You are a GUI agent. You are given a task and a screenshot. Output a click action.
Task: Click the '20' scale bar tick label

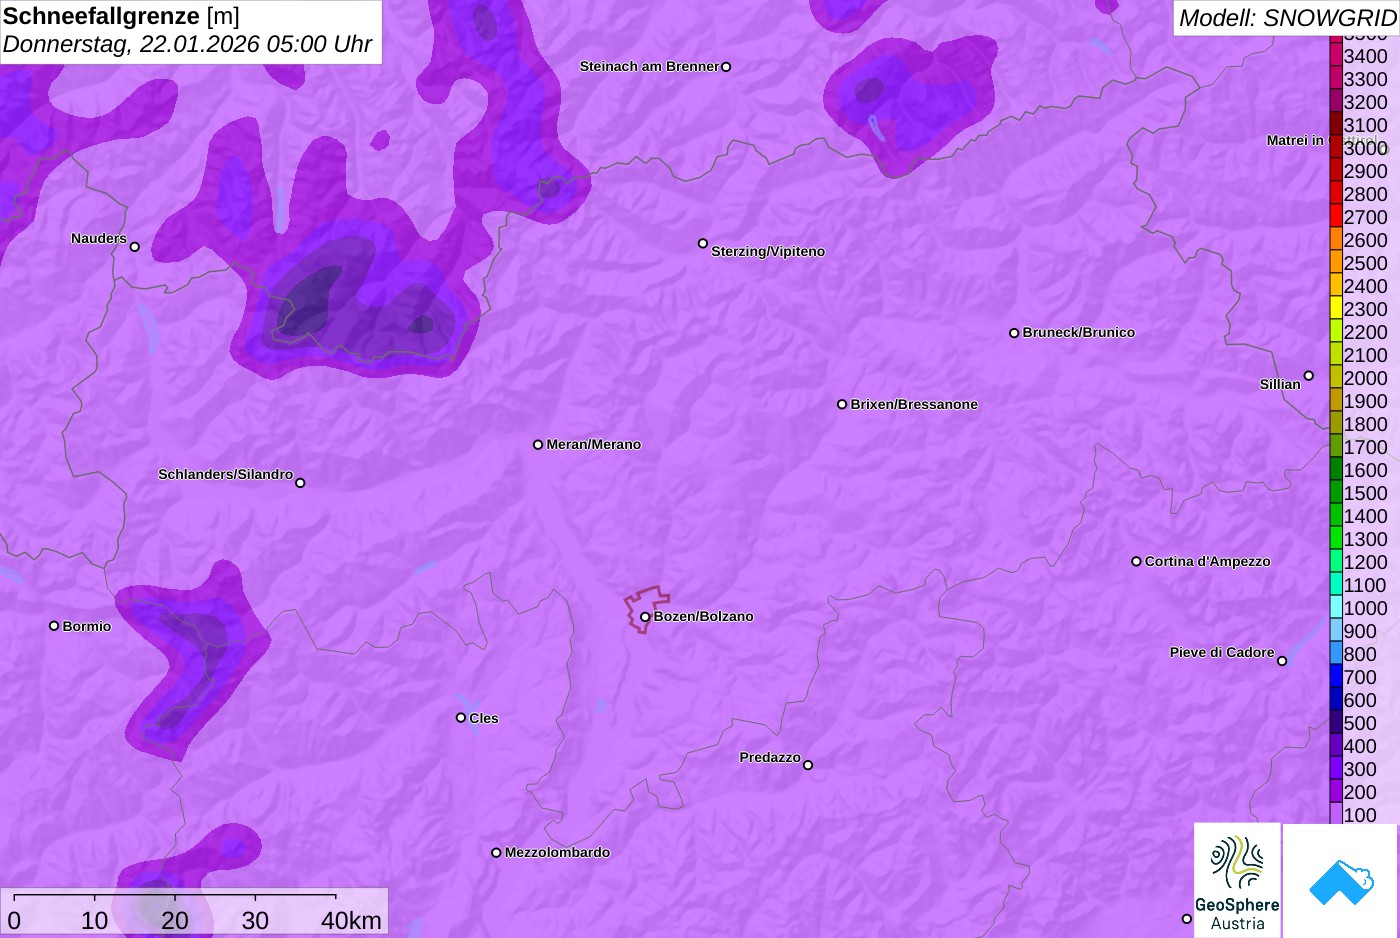(175, 921)
